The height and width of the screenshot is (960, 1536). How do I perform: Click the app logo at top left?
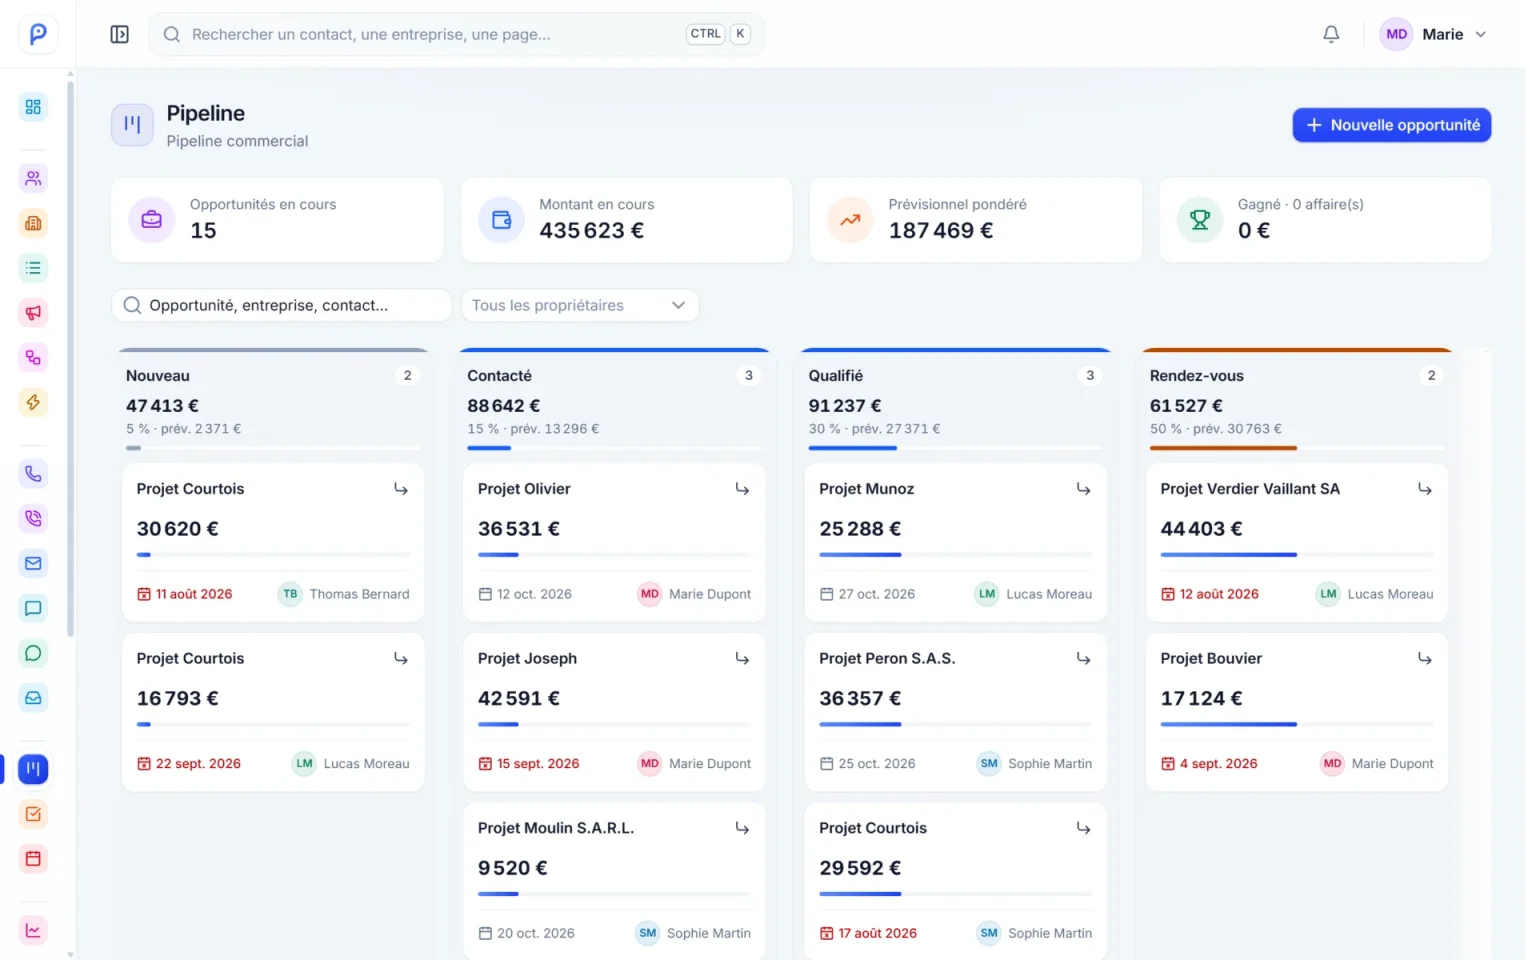pos(38,34)
